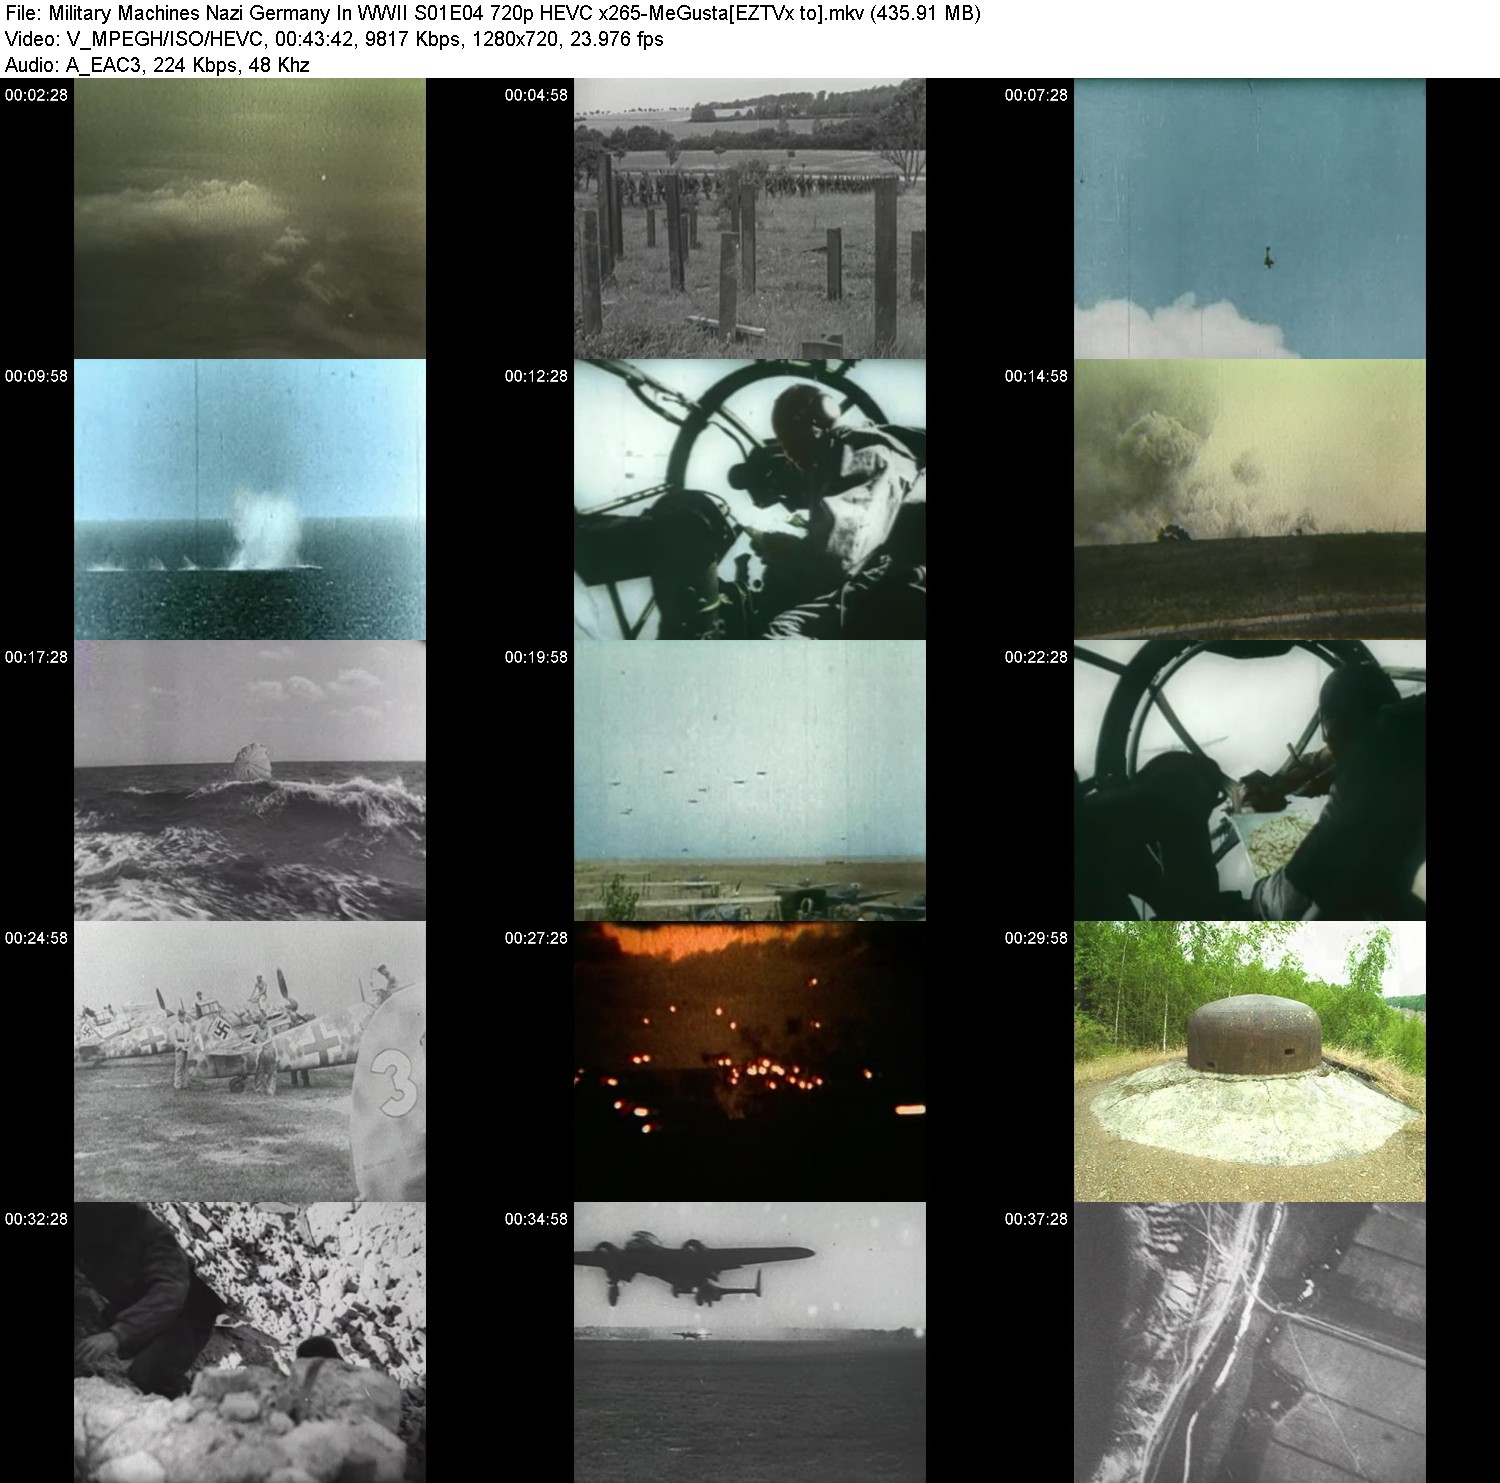1500x1483 pixels.
Task: Click the 00:17:28 thumbnail of parachute in waves
Action: click(x=250, y=780)
